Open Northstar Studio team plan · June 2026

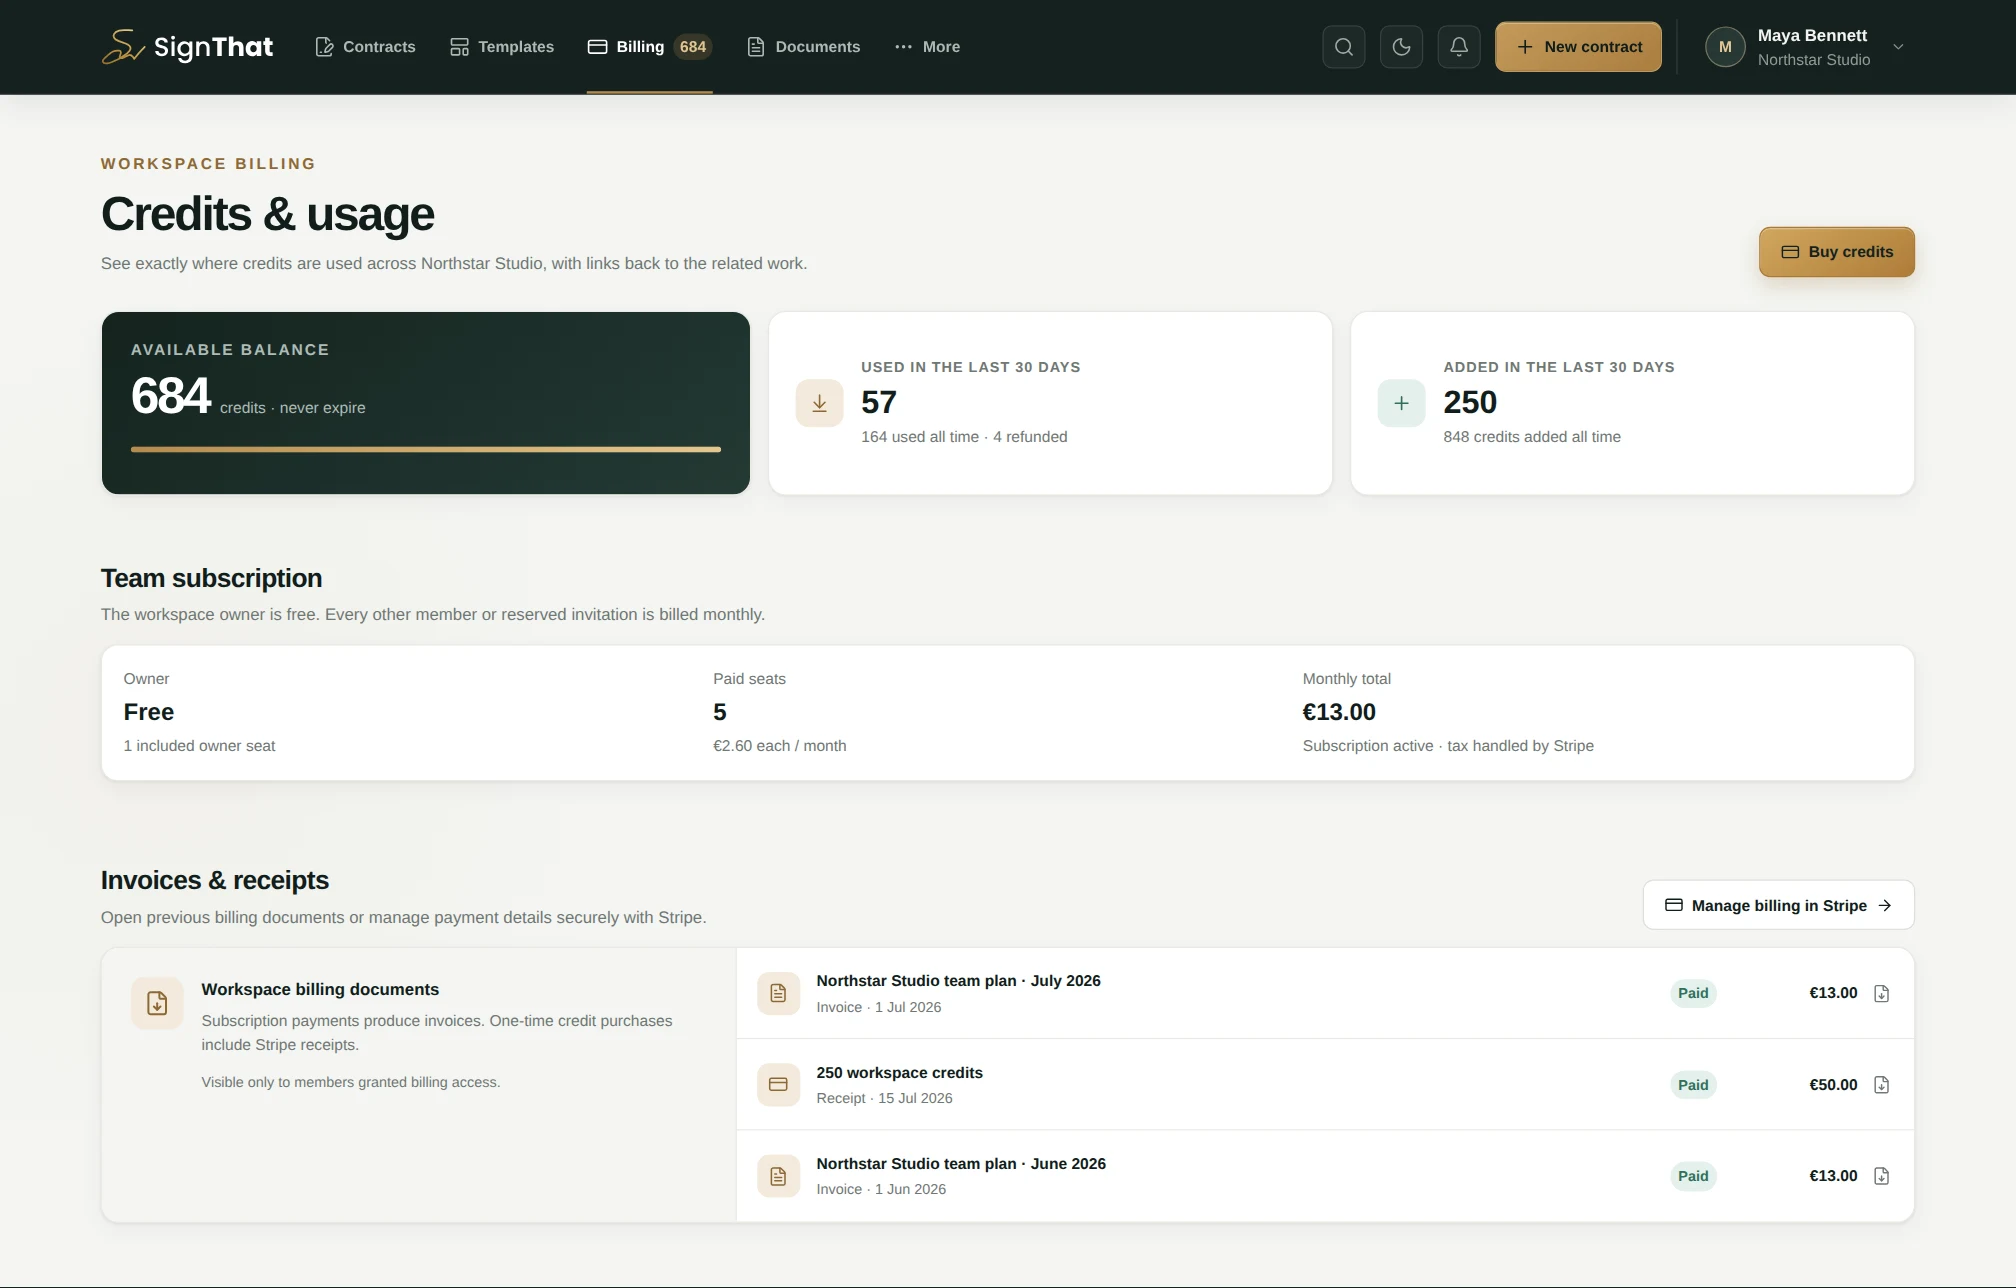coord(1325,1176)
